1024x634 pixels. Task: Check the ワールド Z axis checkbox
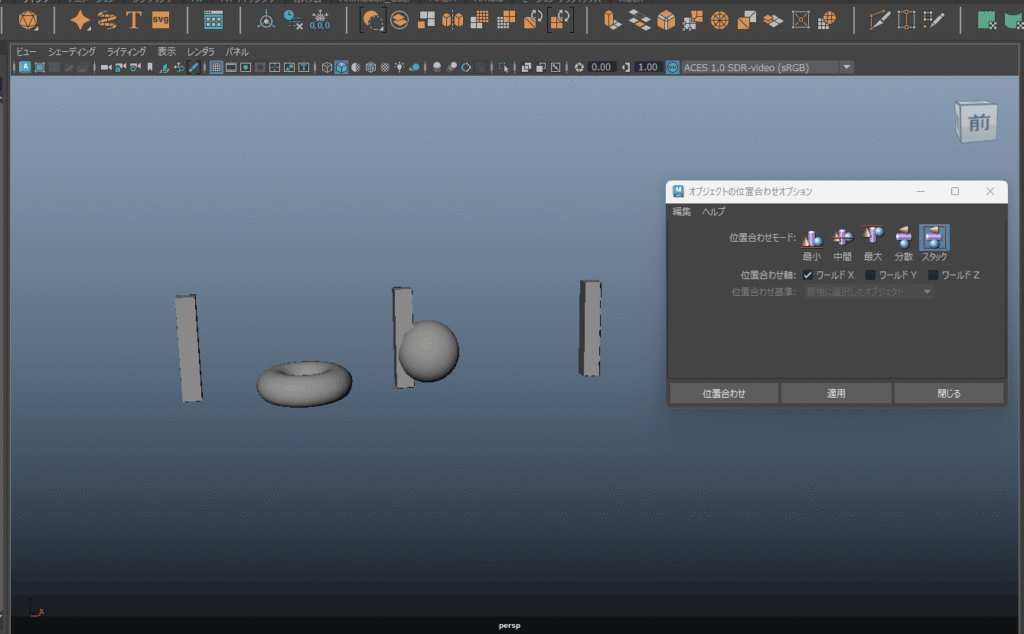click(x=933, y=275)
